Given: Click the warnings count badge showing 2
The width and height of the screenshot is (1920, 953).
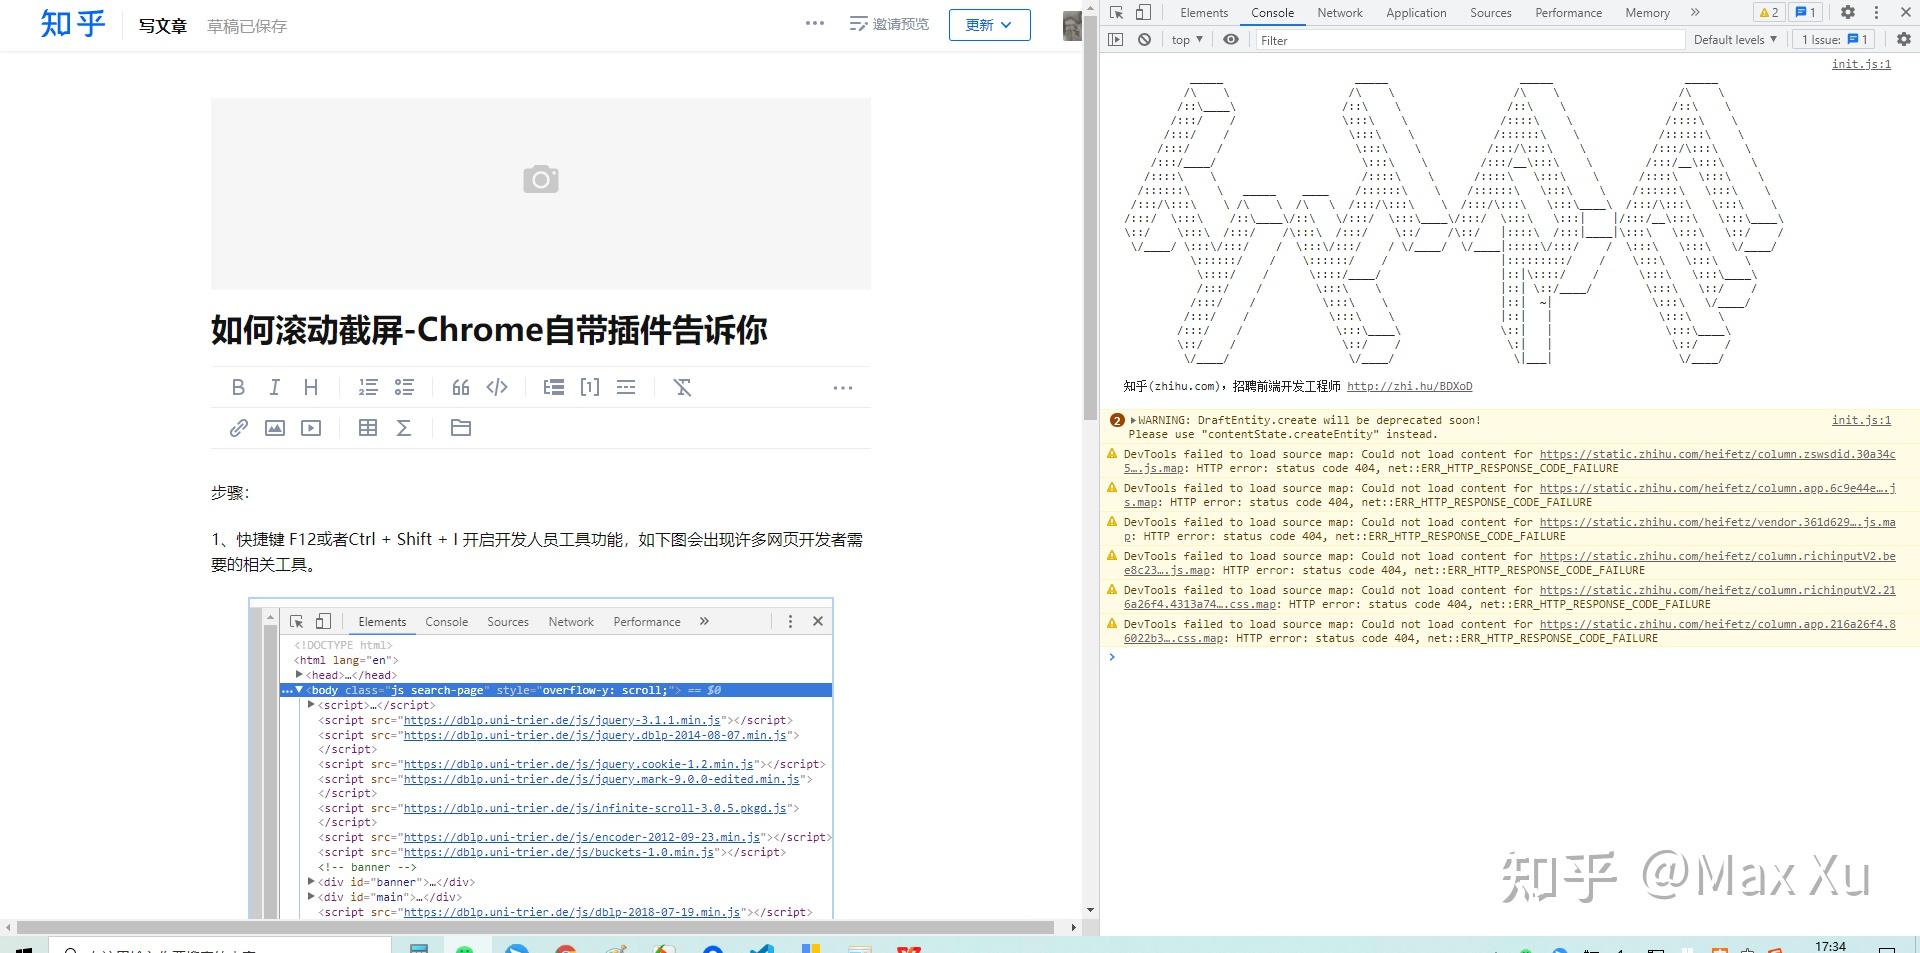Looking at the screenshot, I should tap(1768, 12).
